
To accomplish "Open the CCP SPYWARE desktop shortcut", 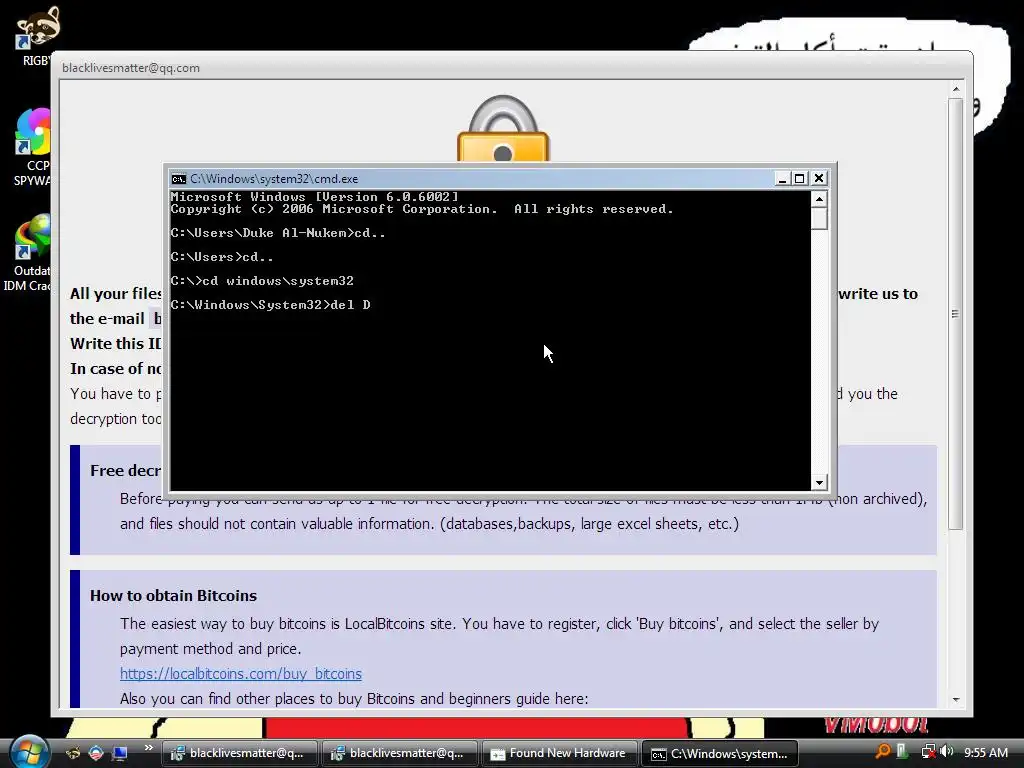I will tap(31, 147).
